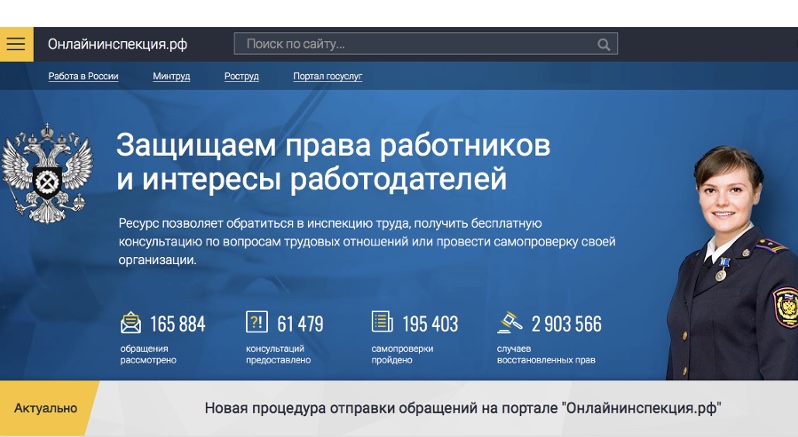Click the paragraph starting Ресурс позволяет обратиться
Image resolution: width=798 pixels, height=437 pixels.
pos(367,242)
